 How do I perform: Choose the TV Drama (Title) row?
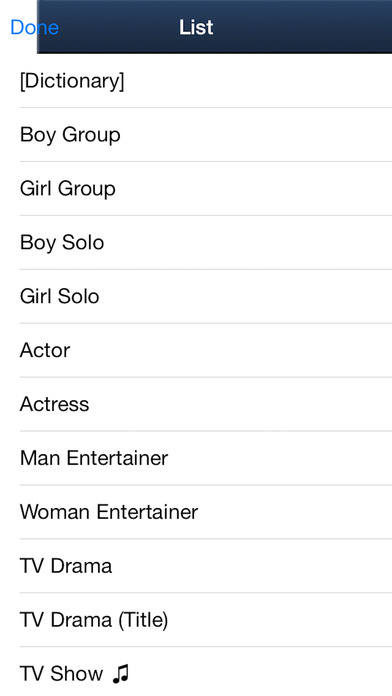point(196,620)
